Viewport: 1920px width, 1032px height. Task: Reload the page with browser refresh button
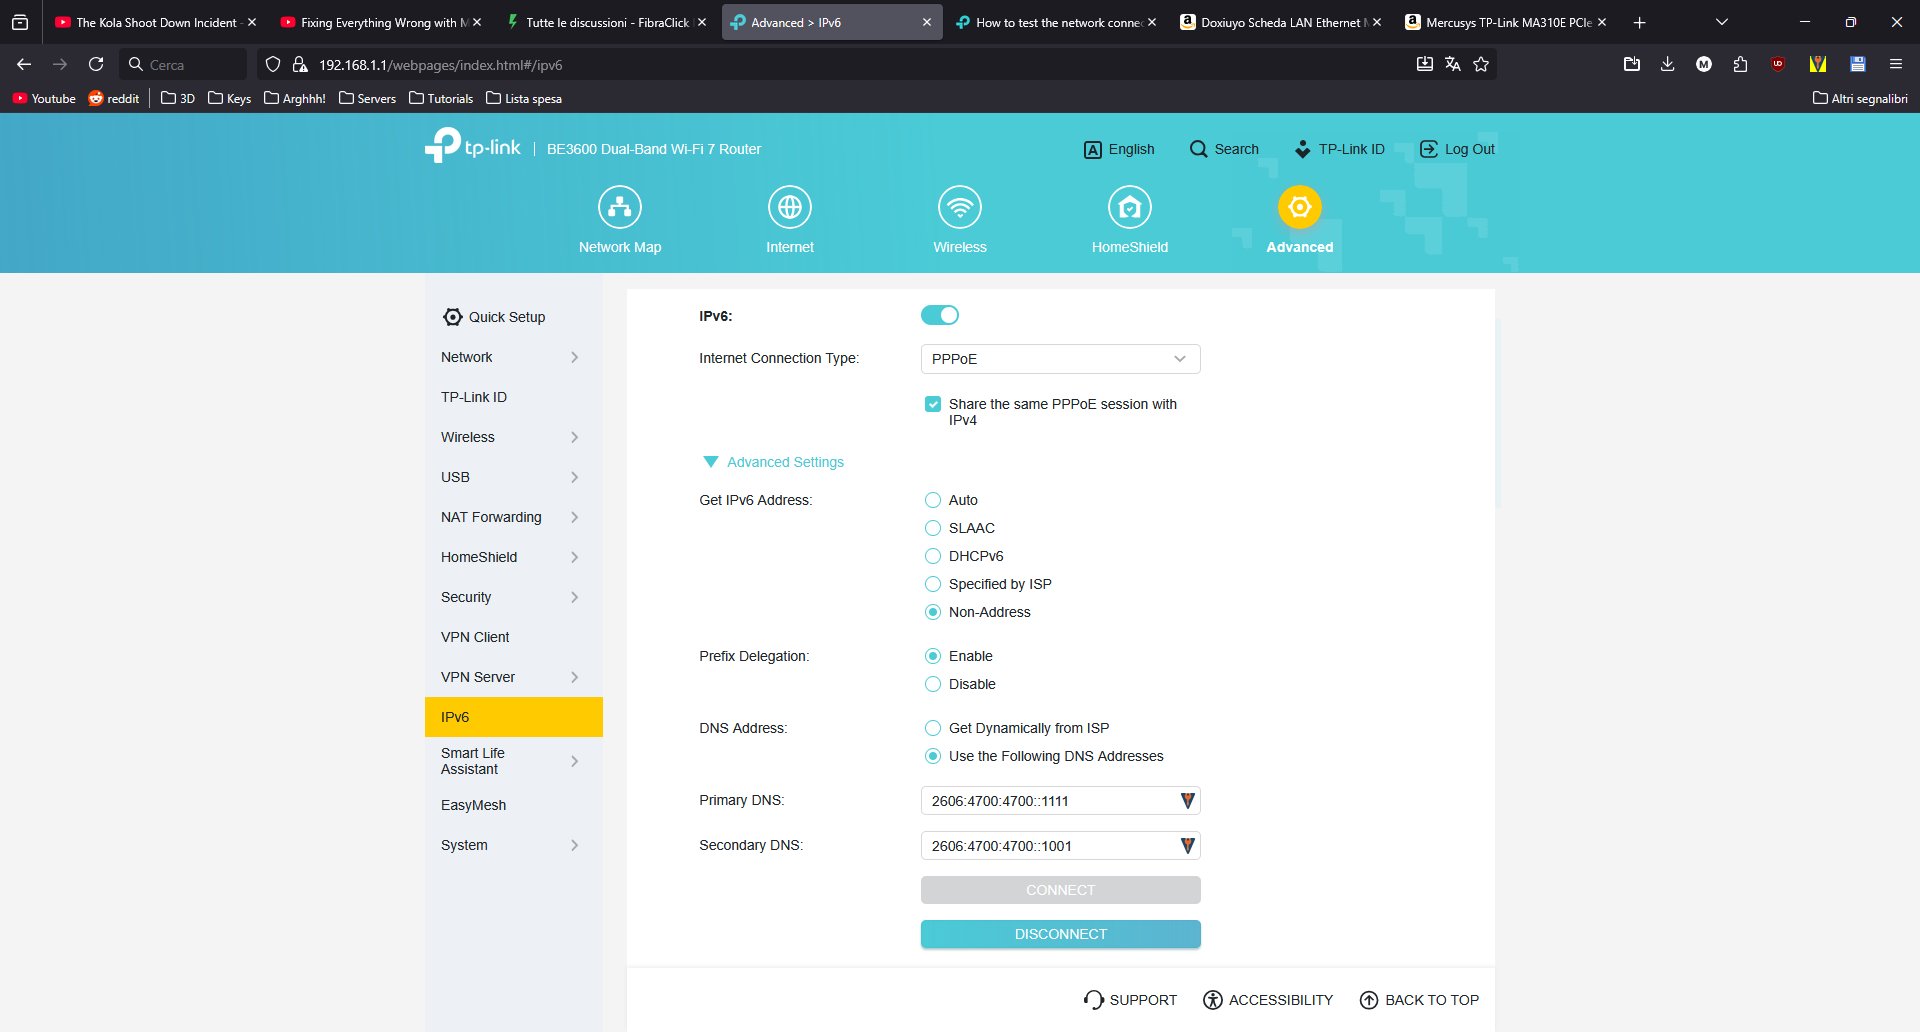pos(96,64)
